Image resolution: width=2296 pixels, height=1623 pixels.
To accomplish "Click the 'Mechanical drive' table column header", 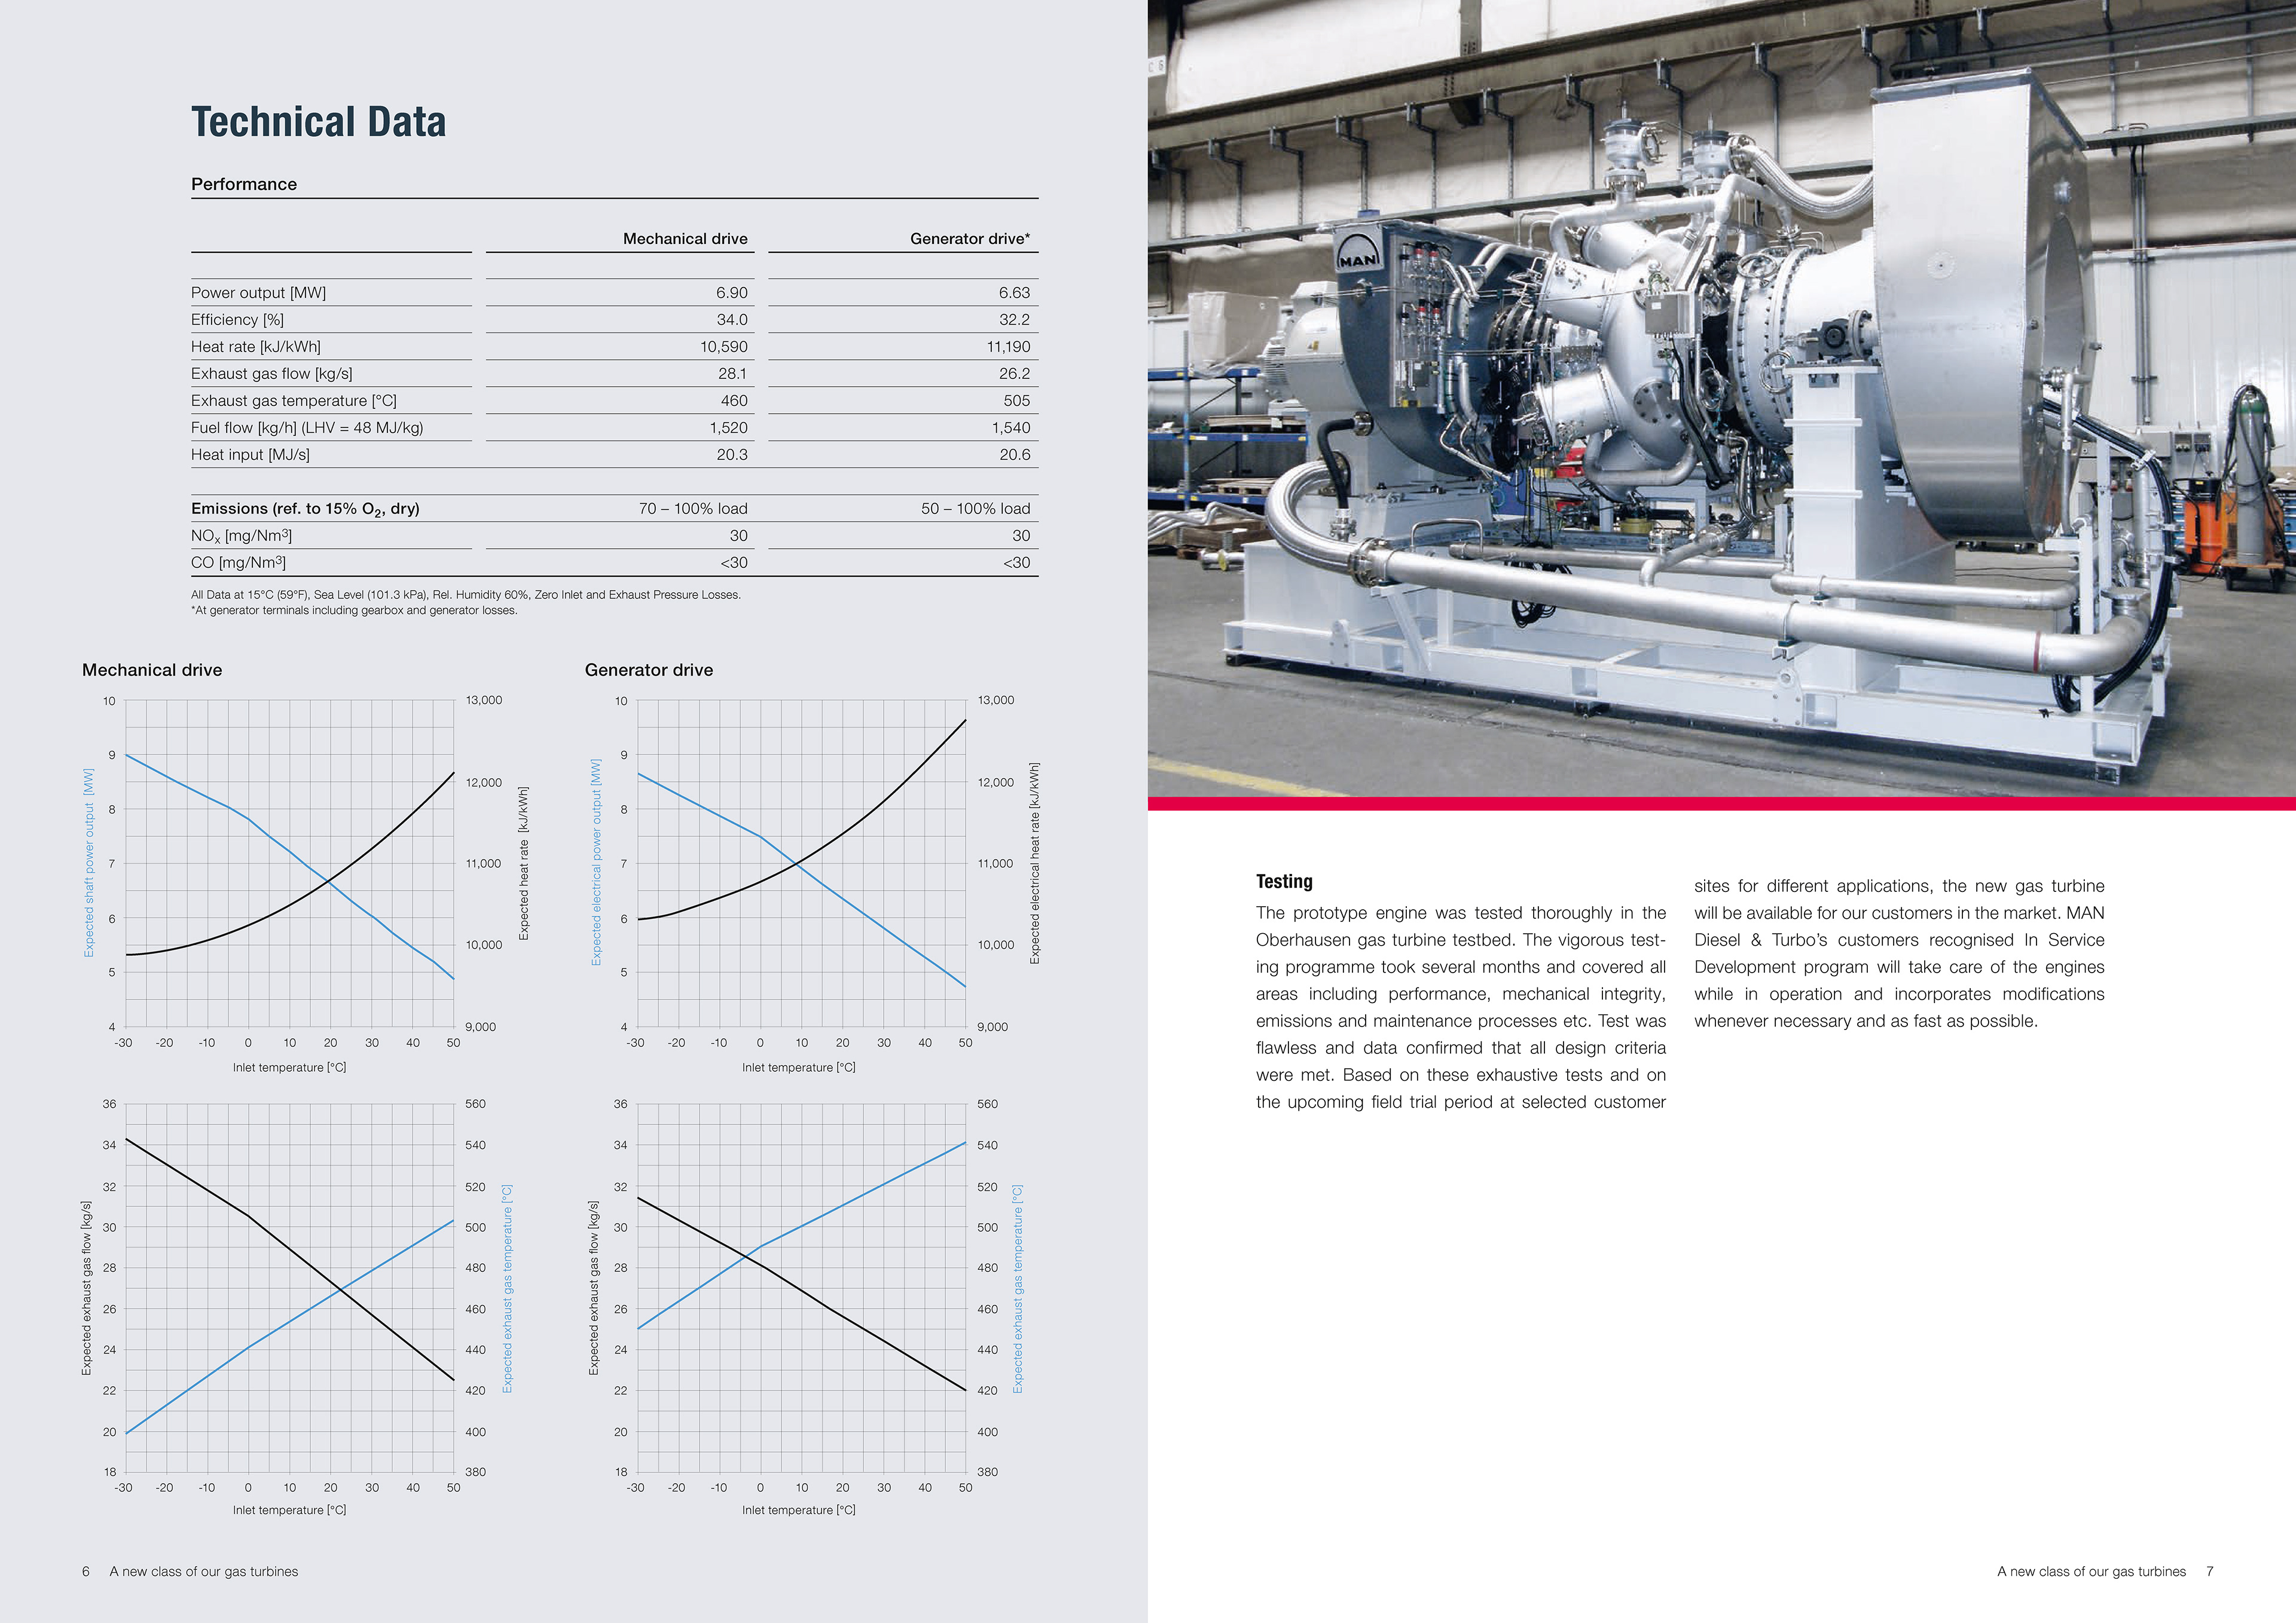I will click(x=685, y=239).
